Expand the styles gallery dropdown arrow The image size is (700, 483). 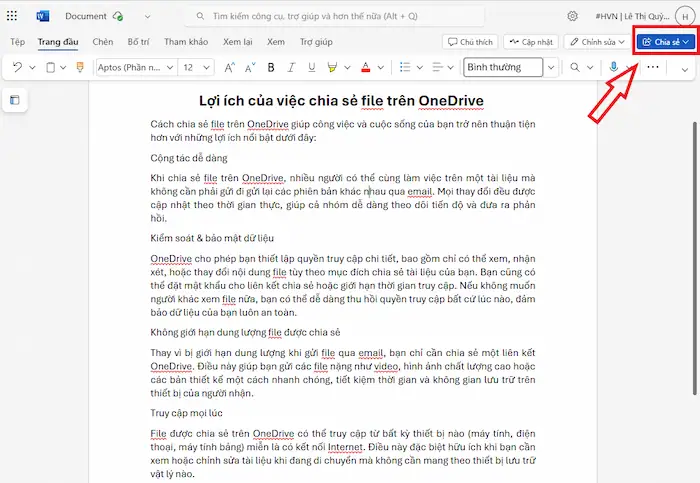click(551, 67)
